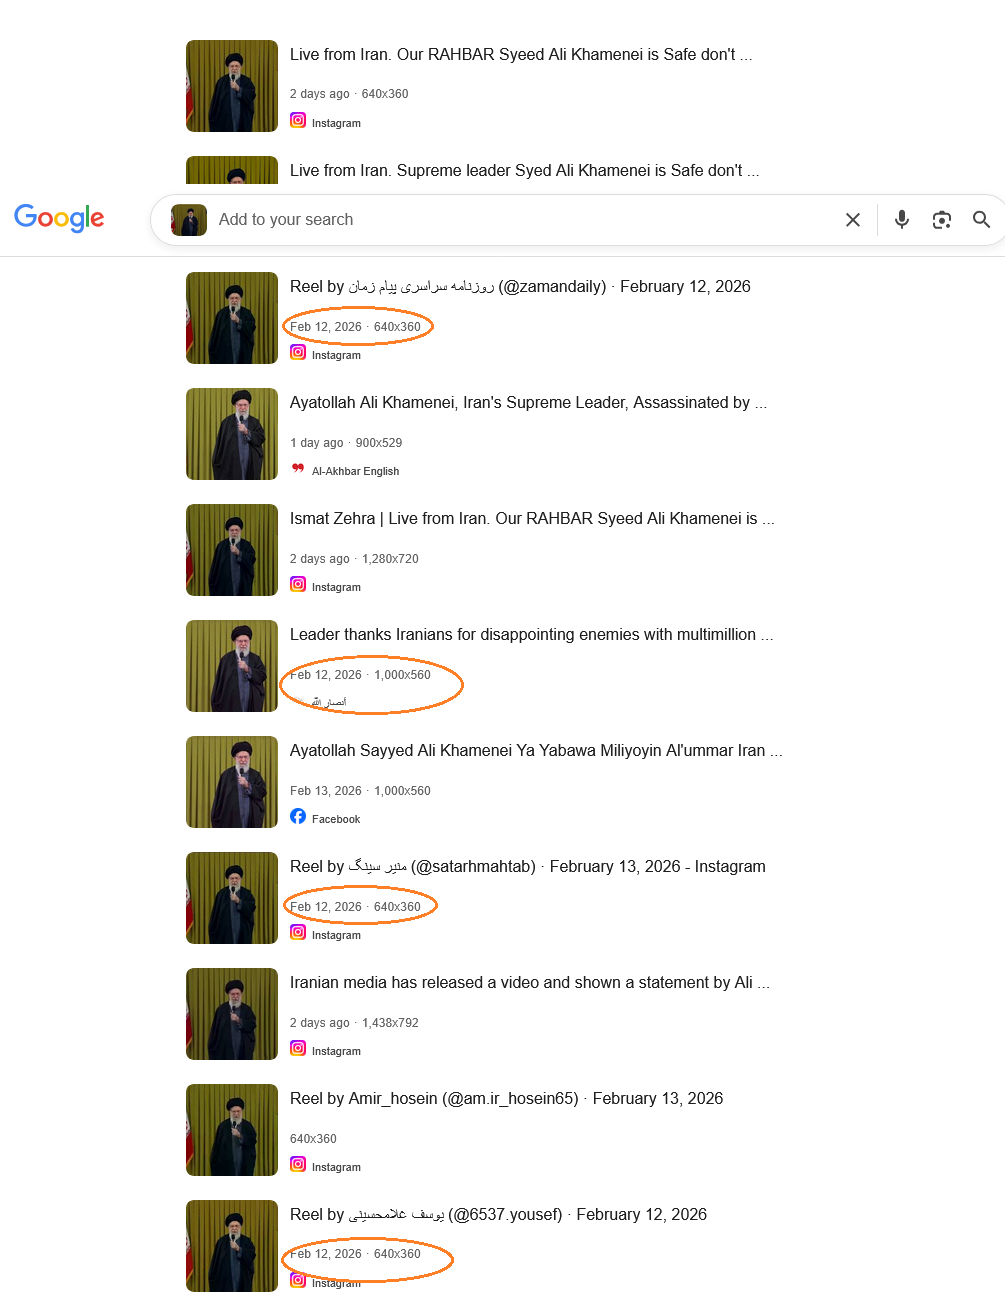
Task: Open the Ismat Zehra result link
Action: [x=532, y=519]
